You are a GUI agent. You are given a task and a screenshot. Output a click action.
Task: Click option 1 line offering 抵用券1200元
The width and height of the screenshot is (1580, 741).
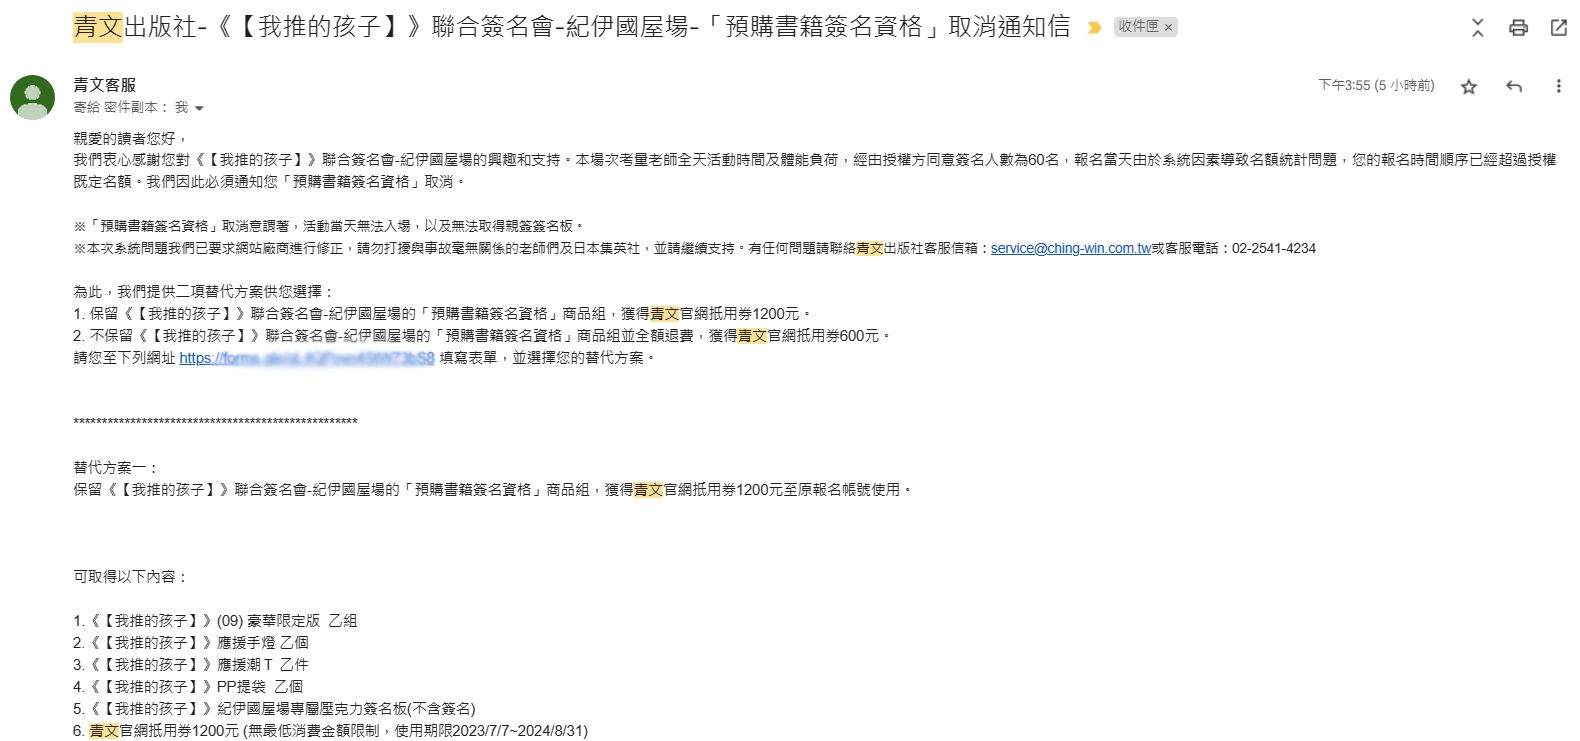(444, 314)
